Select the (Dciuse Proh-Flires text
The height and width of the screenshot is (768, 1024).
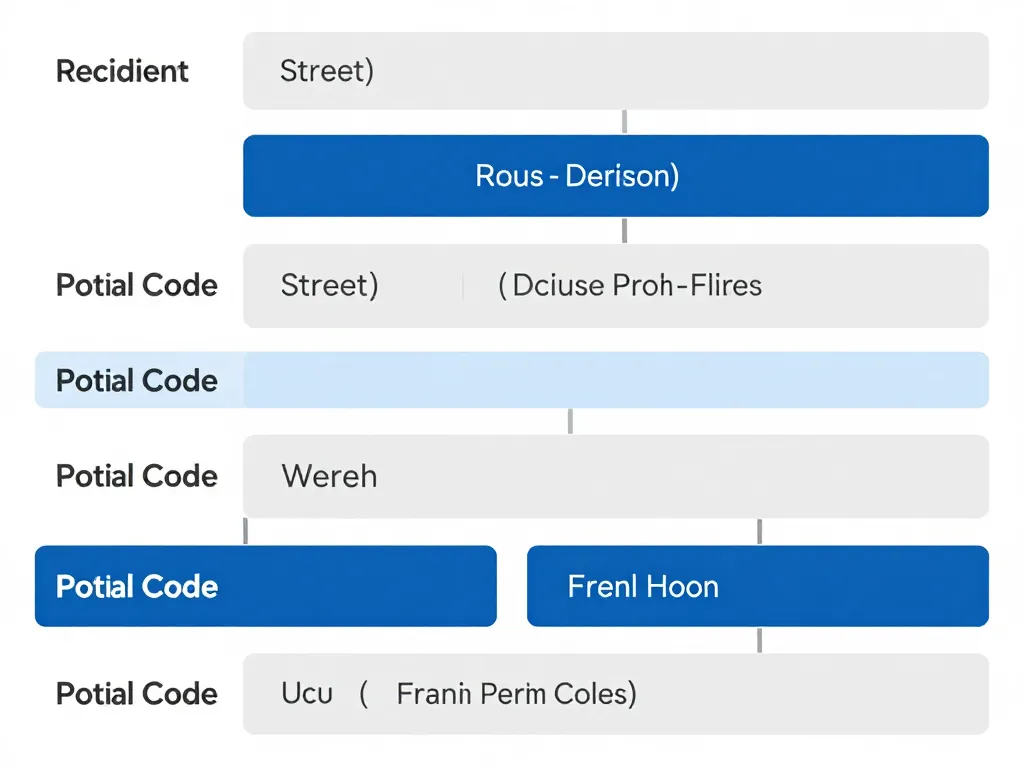[630, 286]
